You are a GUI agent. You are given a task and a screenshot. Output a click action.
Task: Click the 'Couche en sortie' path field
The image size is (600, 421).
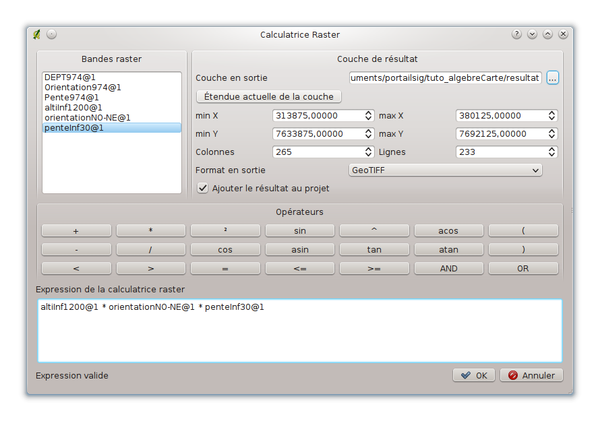[445, 77]
